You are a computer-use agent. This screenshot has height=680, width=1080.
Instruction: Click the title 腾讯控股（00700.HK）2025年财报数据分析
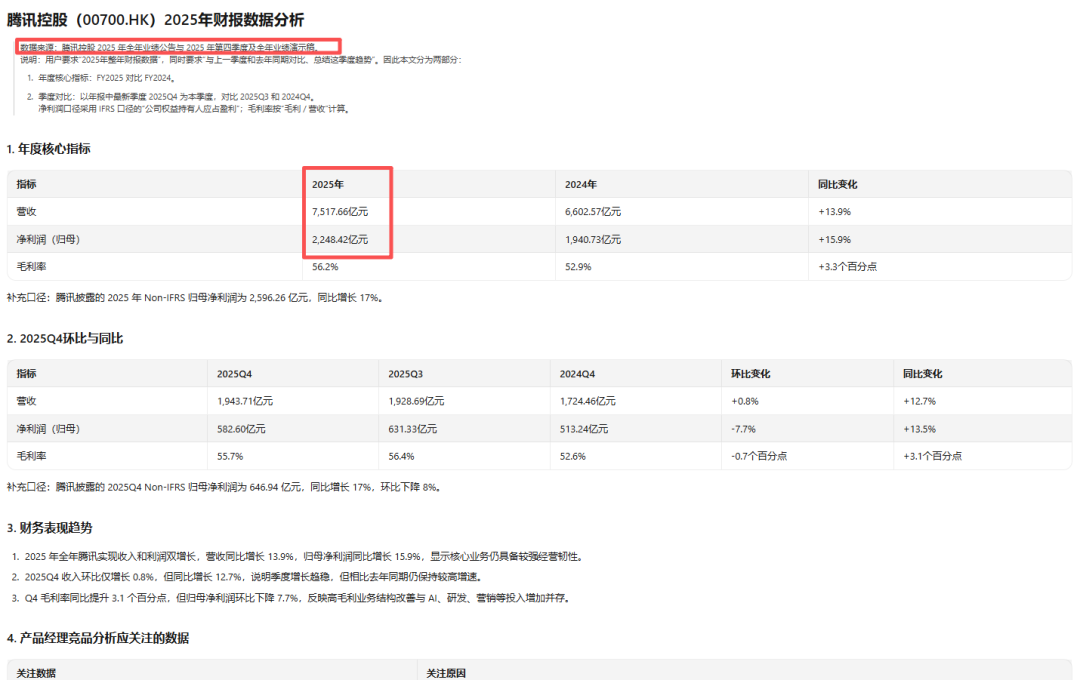tap(155, 20)
